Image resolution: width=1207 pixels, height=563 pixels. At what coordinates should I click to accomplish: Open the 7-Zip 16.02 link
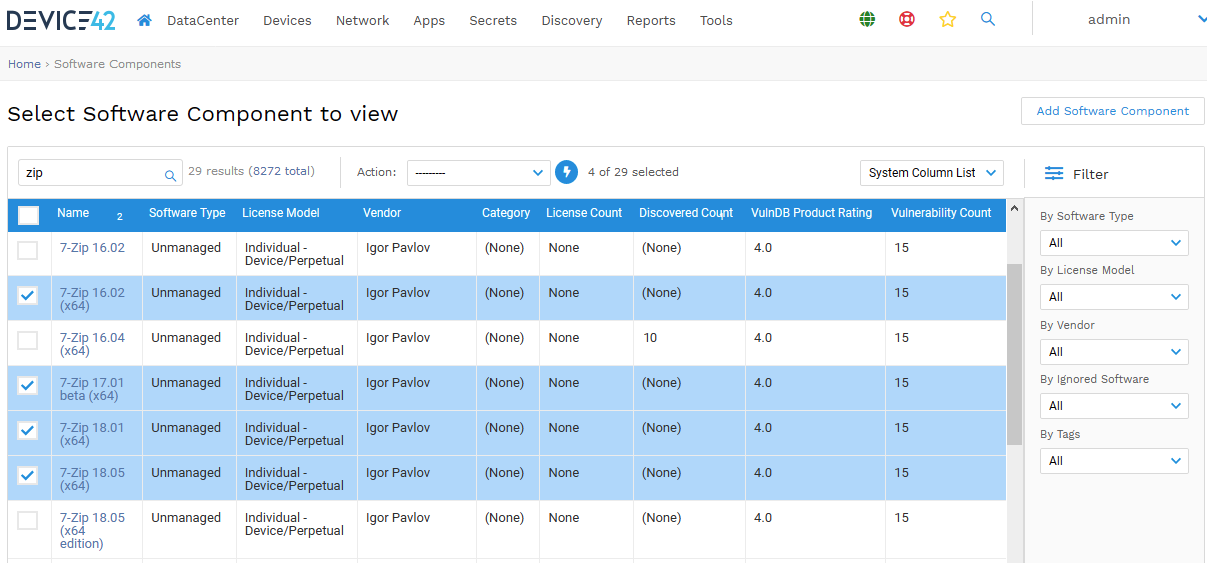tap(92, 248)
